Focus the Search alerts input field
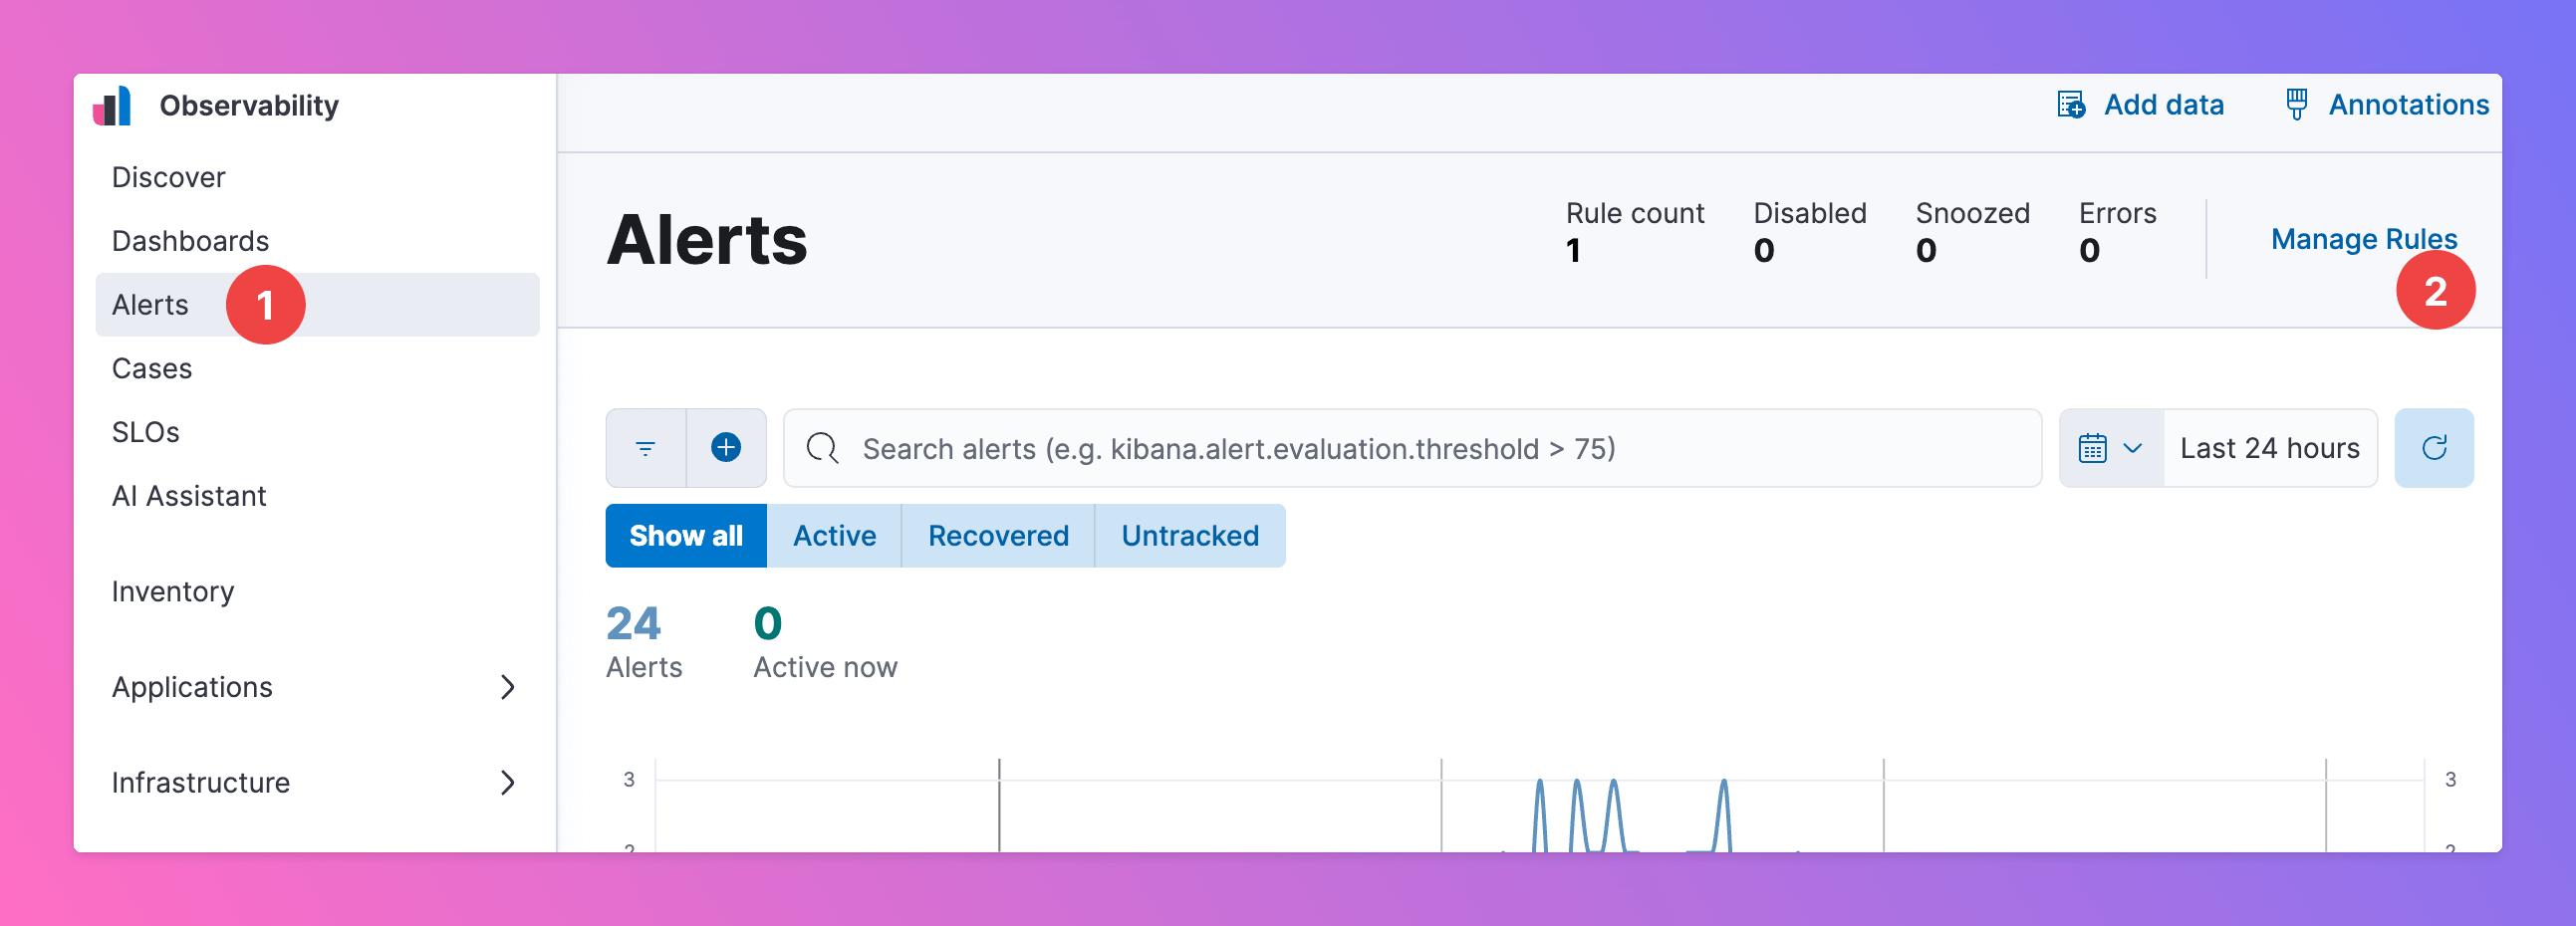2576x926 pixels. click(1412, 448)
